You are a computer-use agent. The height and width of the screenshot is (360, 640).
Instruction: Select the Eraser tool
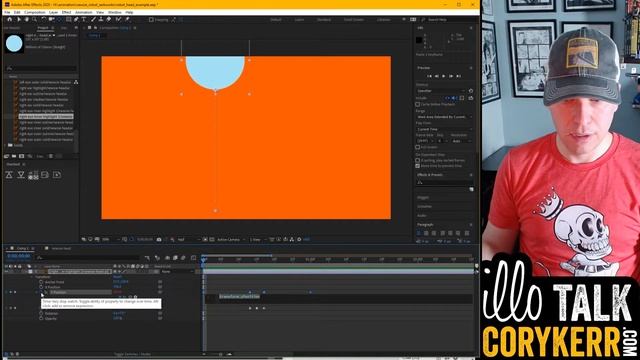coord(109,19)
